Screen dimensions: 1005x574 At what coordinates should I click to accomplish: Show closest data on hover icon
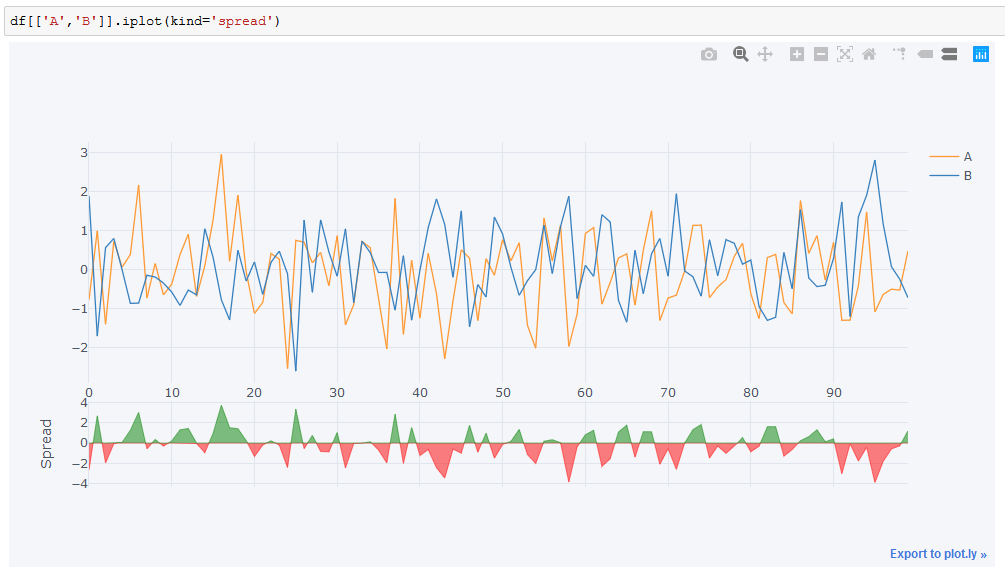pos(925,54)
